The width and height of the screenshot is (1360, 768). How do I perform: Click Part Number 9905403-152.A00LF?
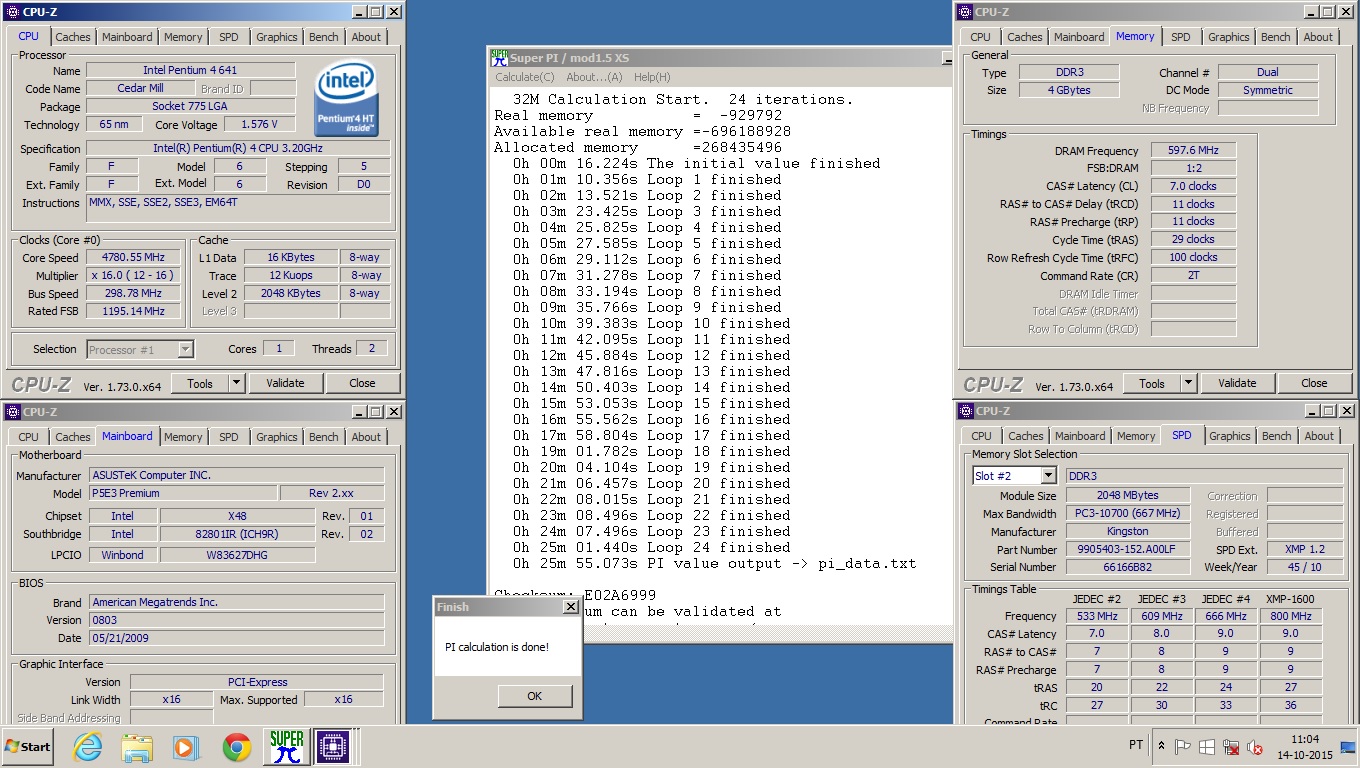point(1128,549)
